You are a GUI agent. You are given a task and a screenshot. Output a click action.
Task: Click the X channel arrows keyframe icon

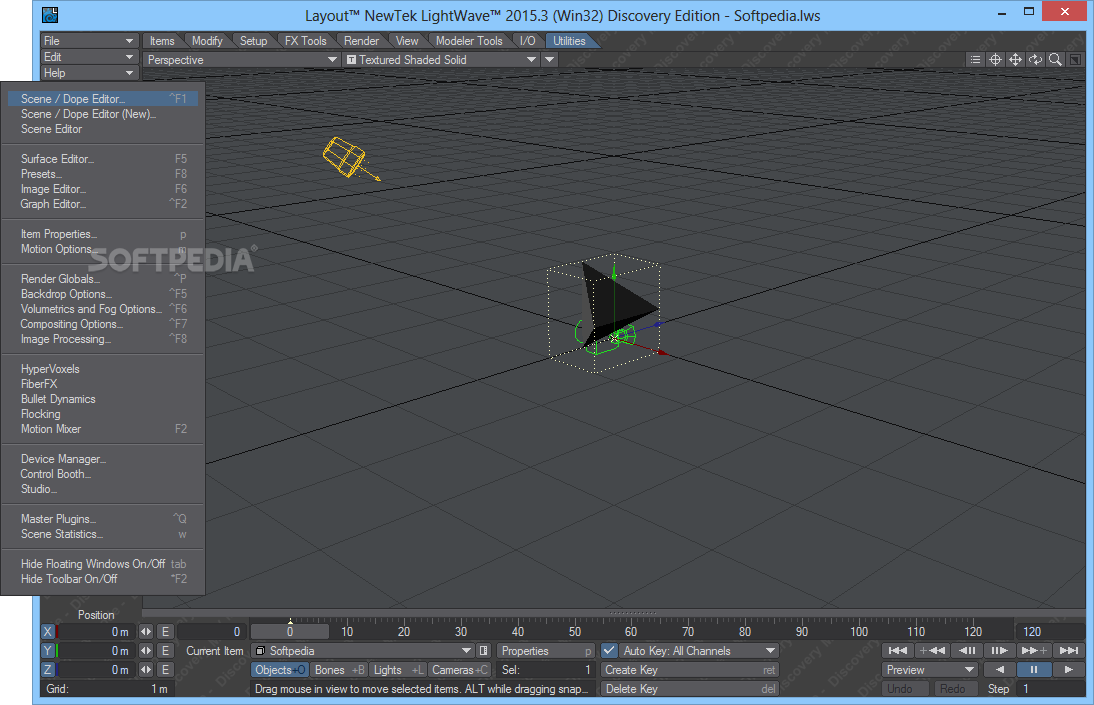tap(146, 632)
